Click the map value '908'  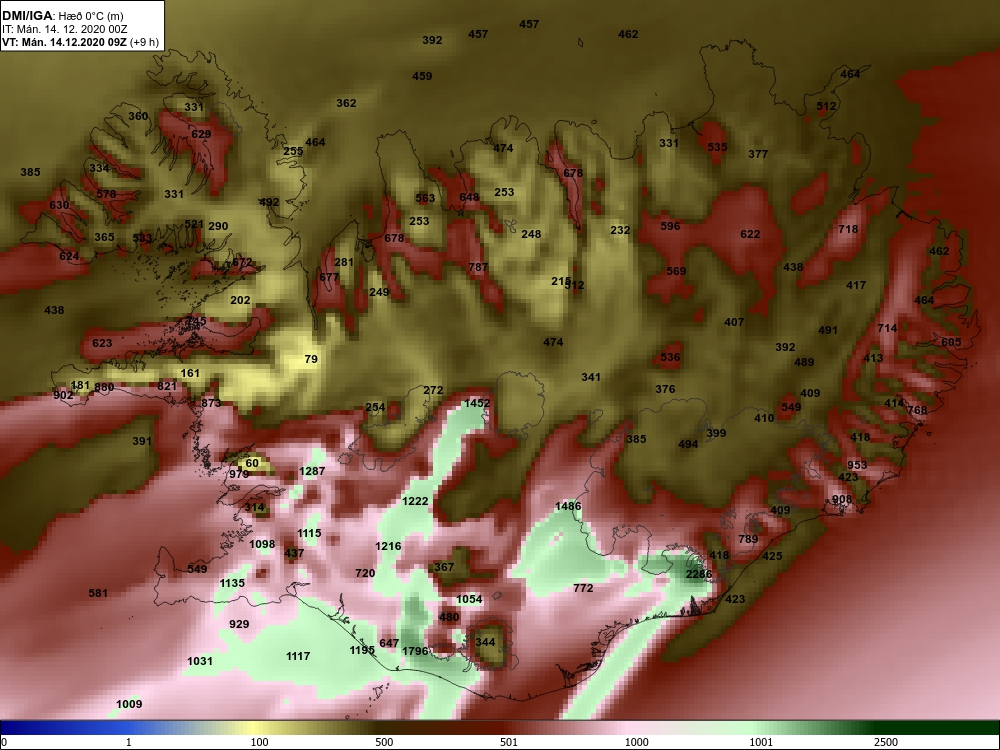842,499
